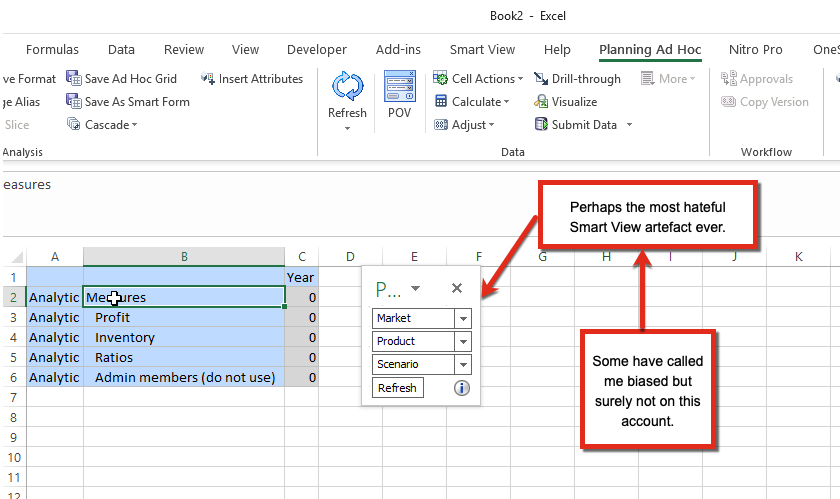Select Admin members (do not use) cell
Image resolution: width=840 pixels, height=499 pixels.
(184, 377)
